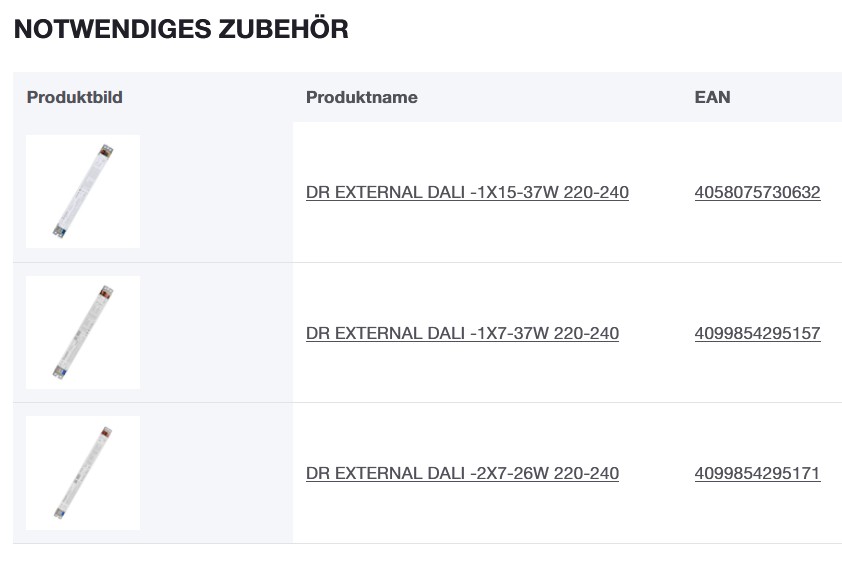Click the 220-240 voltage text in second product link
The image size is (842, 563).
pyautogui.click(x=586, y=333)
